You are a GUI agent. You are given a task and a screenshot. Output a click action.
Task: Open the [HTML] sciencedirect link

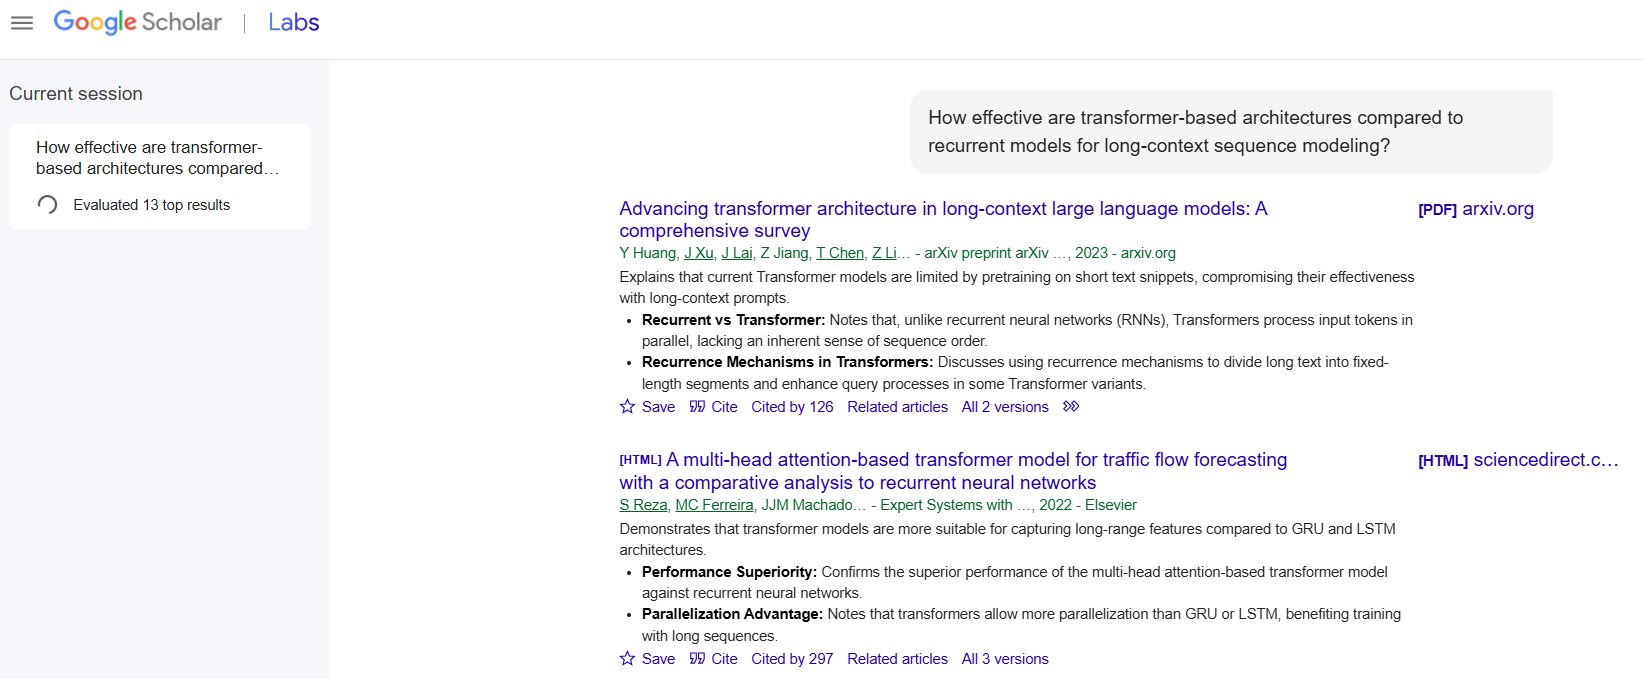1518,460
